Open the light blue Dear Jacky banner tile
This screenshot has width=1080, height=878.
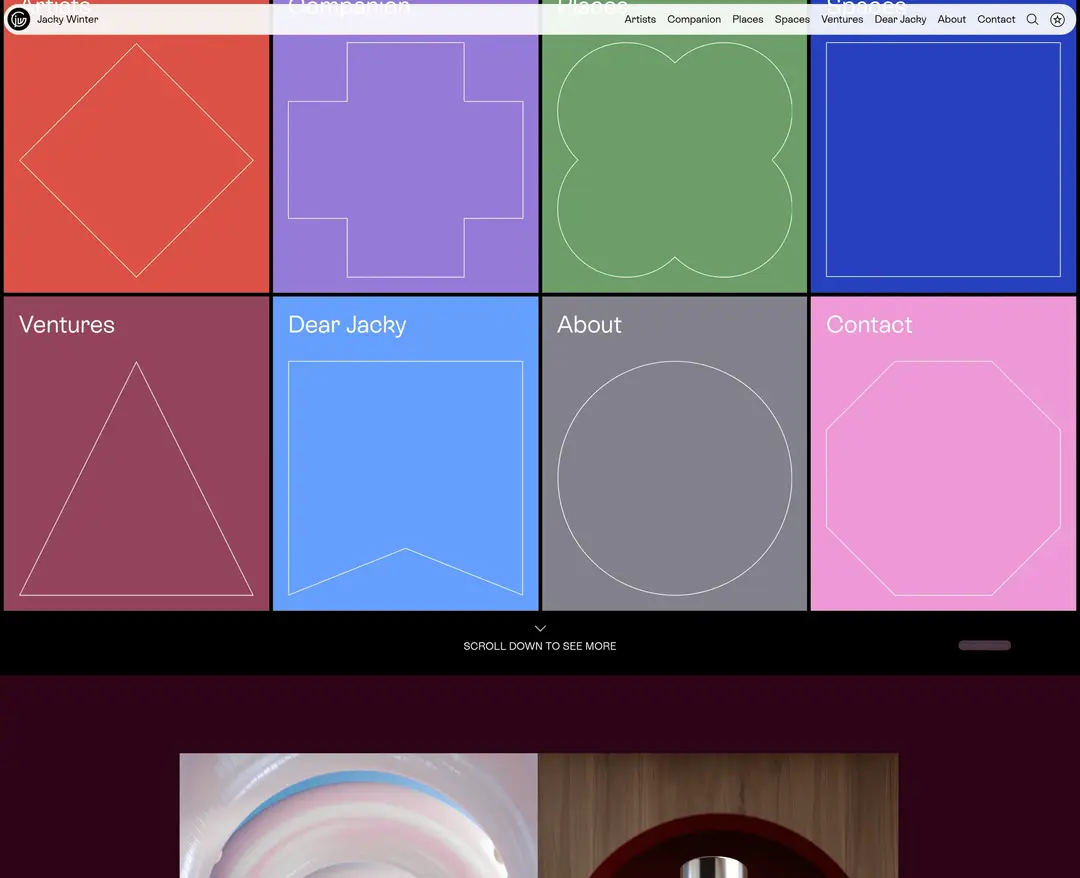(x=406, y=454)
